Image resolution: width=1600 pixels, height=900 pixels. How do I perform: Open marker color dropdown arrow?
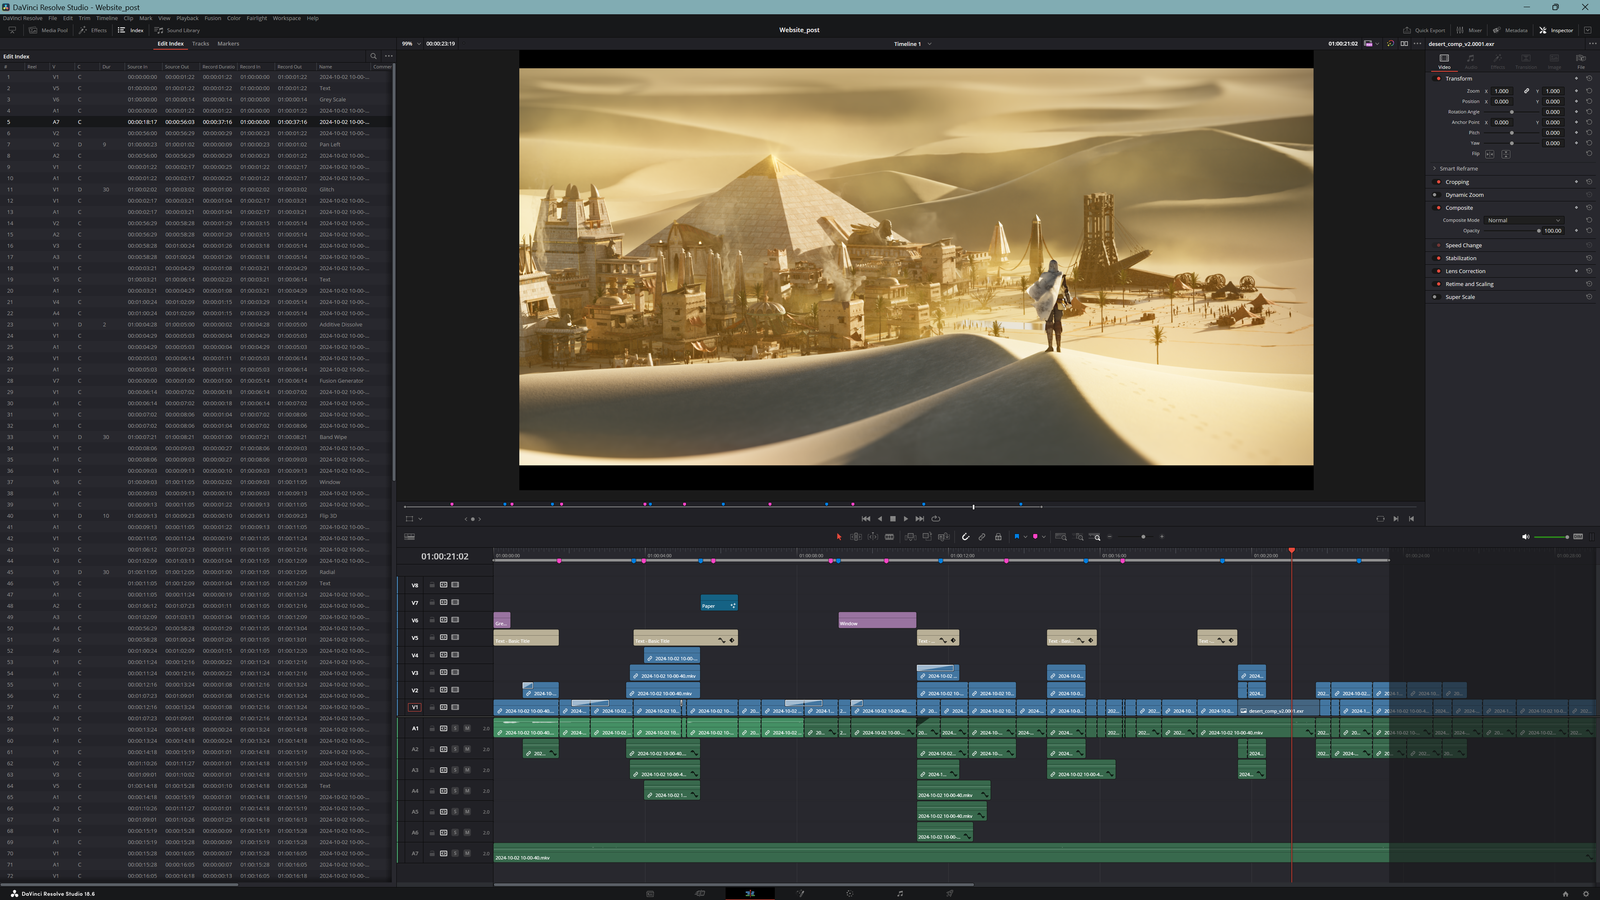pyautogui.click(x=1043, y=537)
